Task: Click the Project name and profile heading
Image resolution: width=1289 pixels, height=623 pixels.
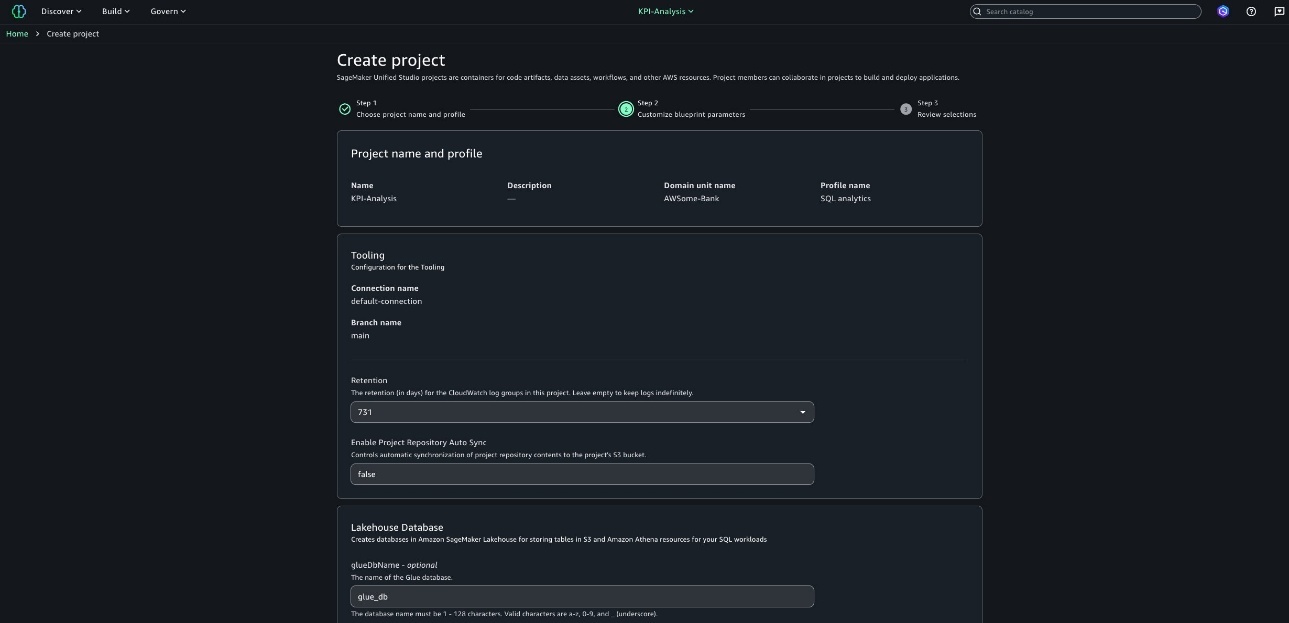Action: click(416, 154)
